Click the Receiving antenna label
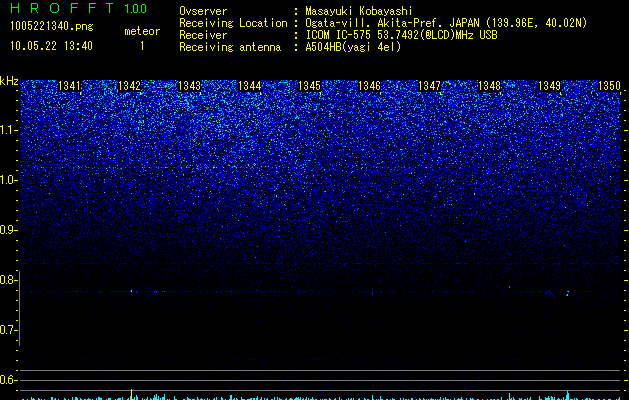 (x=230, y=47)
